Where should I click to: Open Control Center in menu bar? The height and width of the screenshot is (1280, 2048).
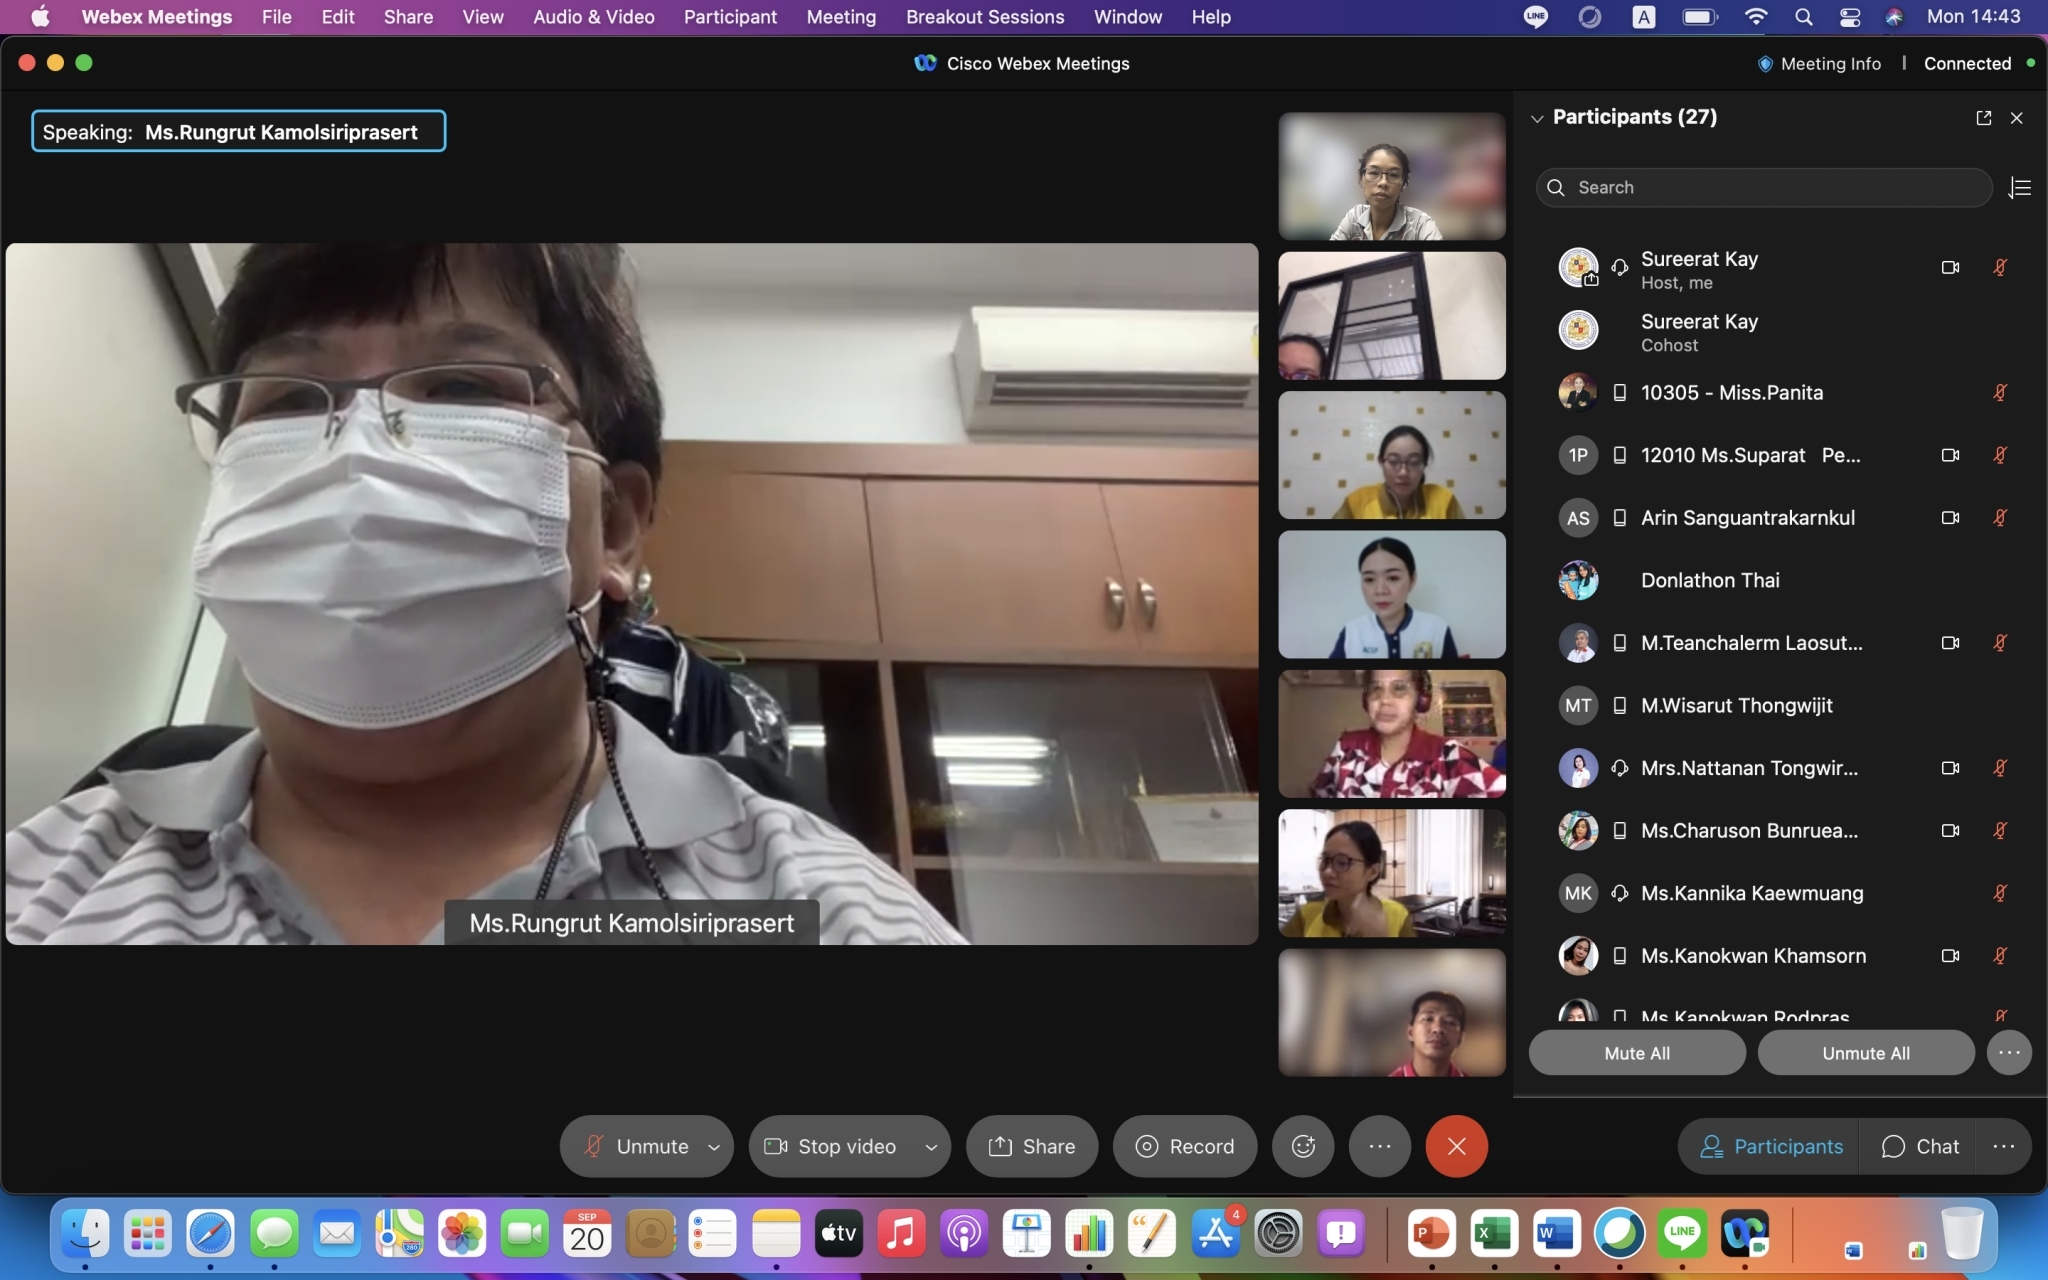tap(1849, 17)
